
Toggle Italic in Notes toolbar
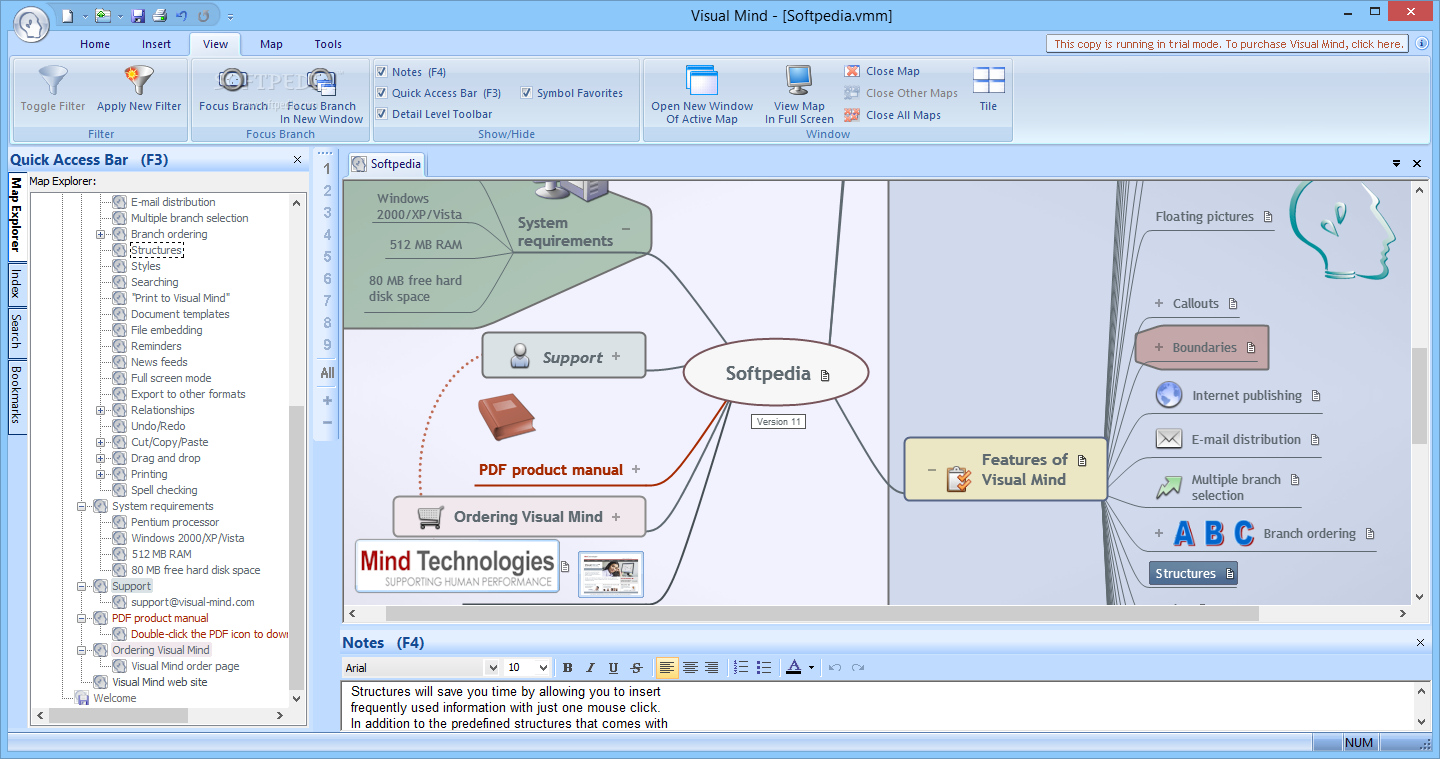click(x=590, y=667)
